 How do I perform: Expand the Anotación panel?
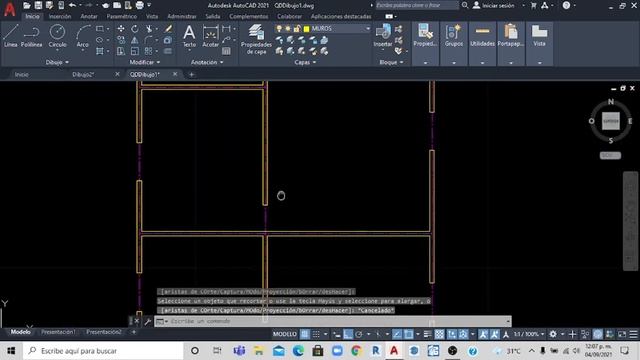[x=207, y=62]
